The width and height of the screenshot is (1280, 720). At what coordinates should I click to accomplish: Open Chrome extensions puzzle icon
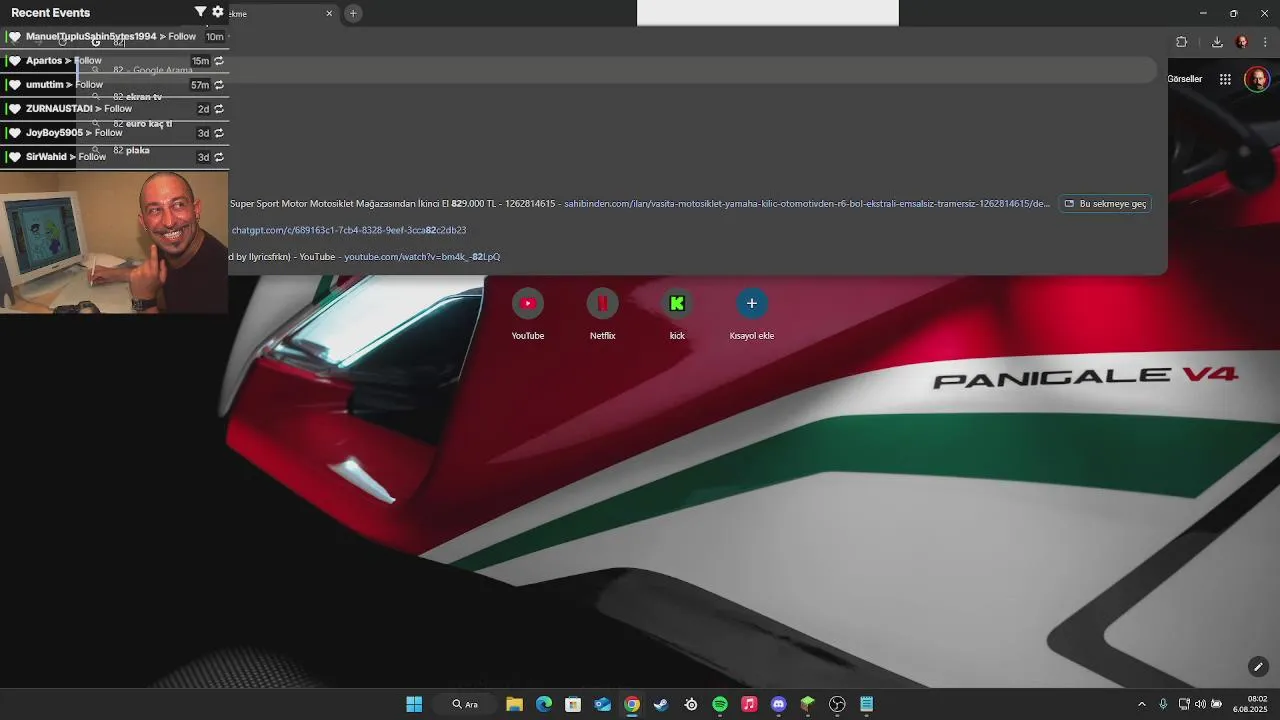pos(1182,42)
